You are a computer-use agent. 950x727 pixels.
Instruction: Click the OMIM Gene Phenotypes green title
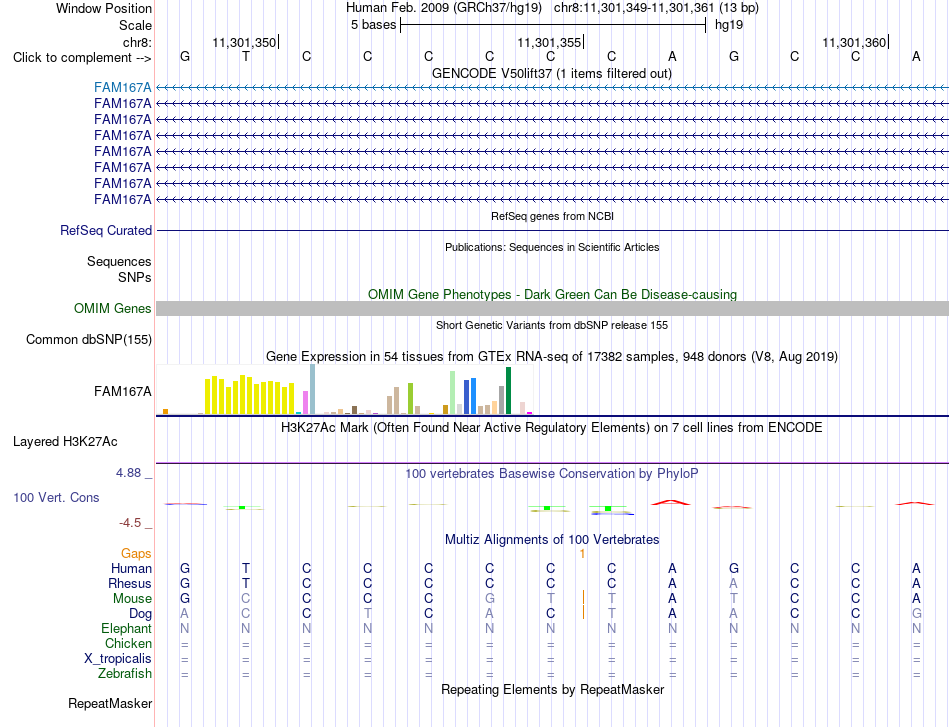click(552, 294)
